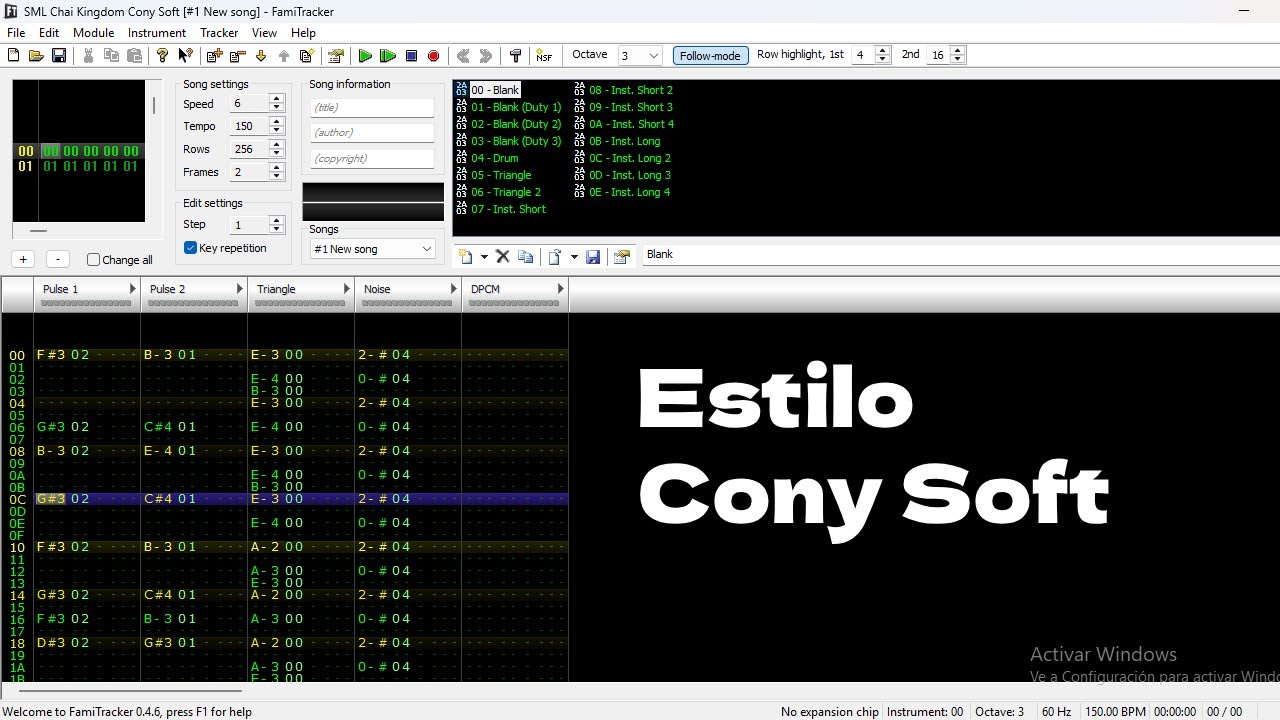Add a frame with the add frame icon
Screen dimensions: 1280x720
(214, 56)
